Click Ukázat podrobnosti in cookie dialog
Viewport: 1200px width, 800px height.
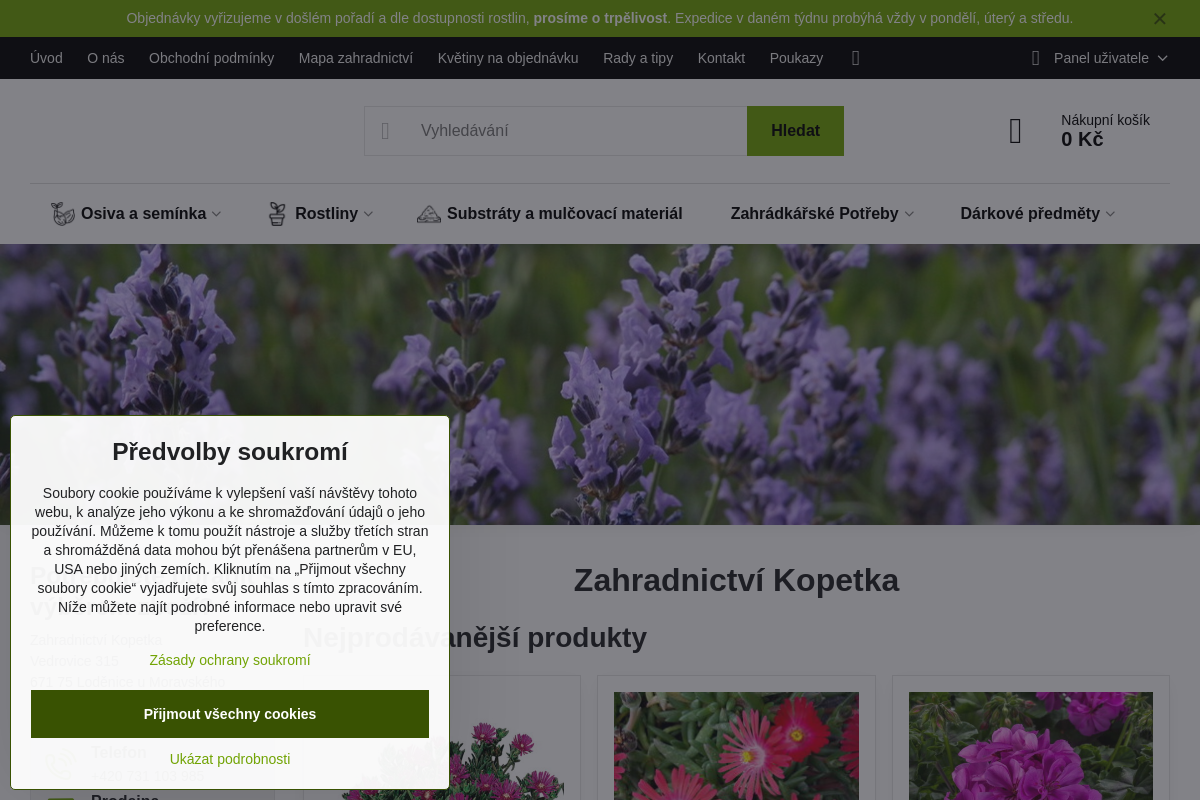[x=230, y=759]
